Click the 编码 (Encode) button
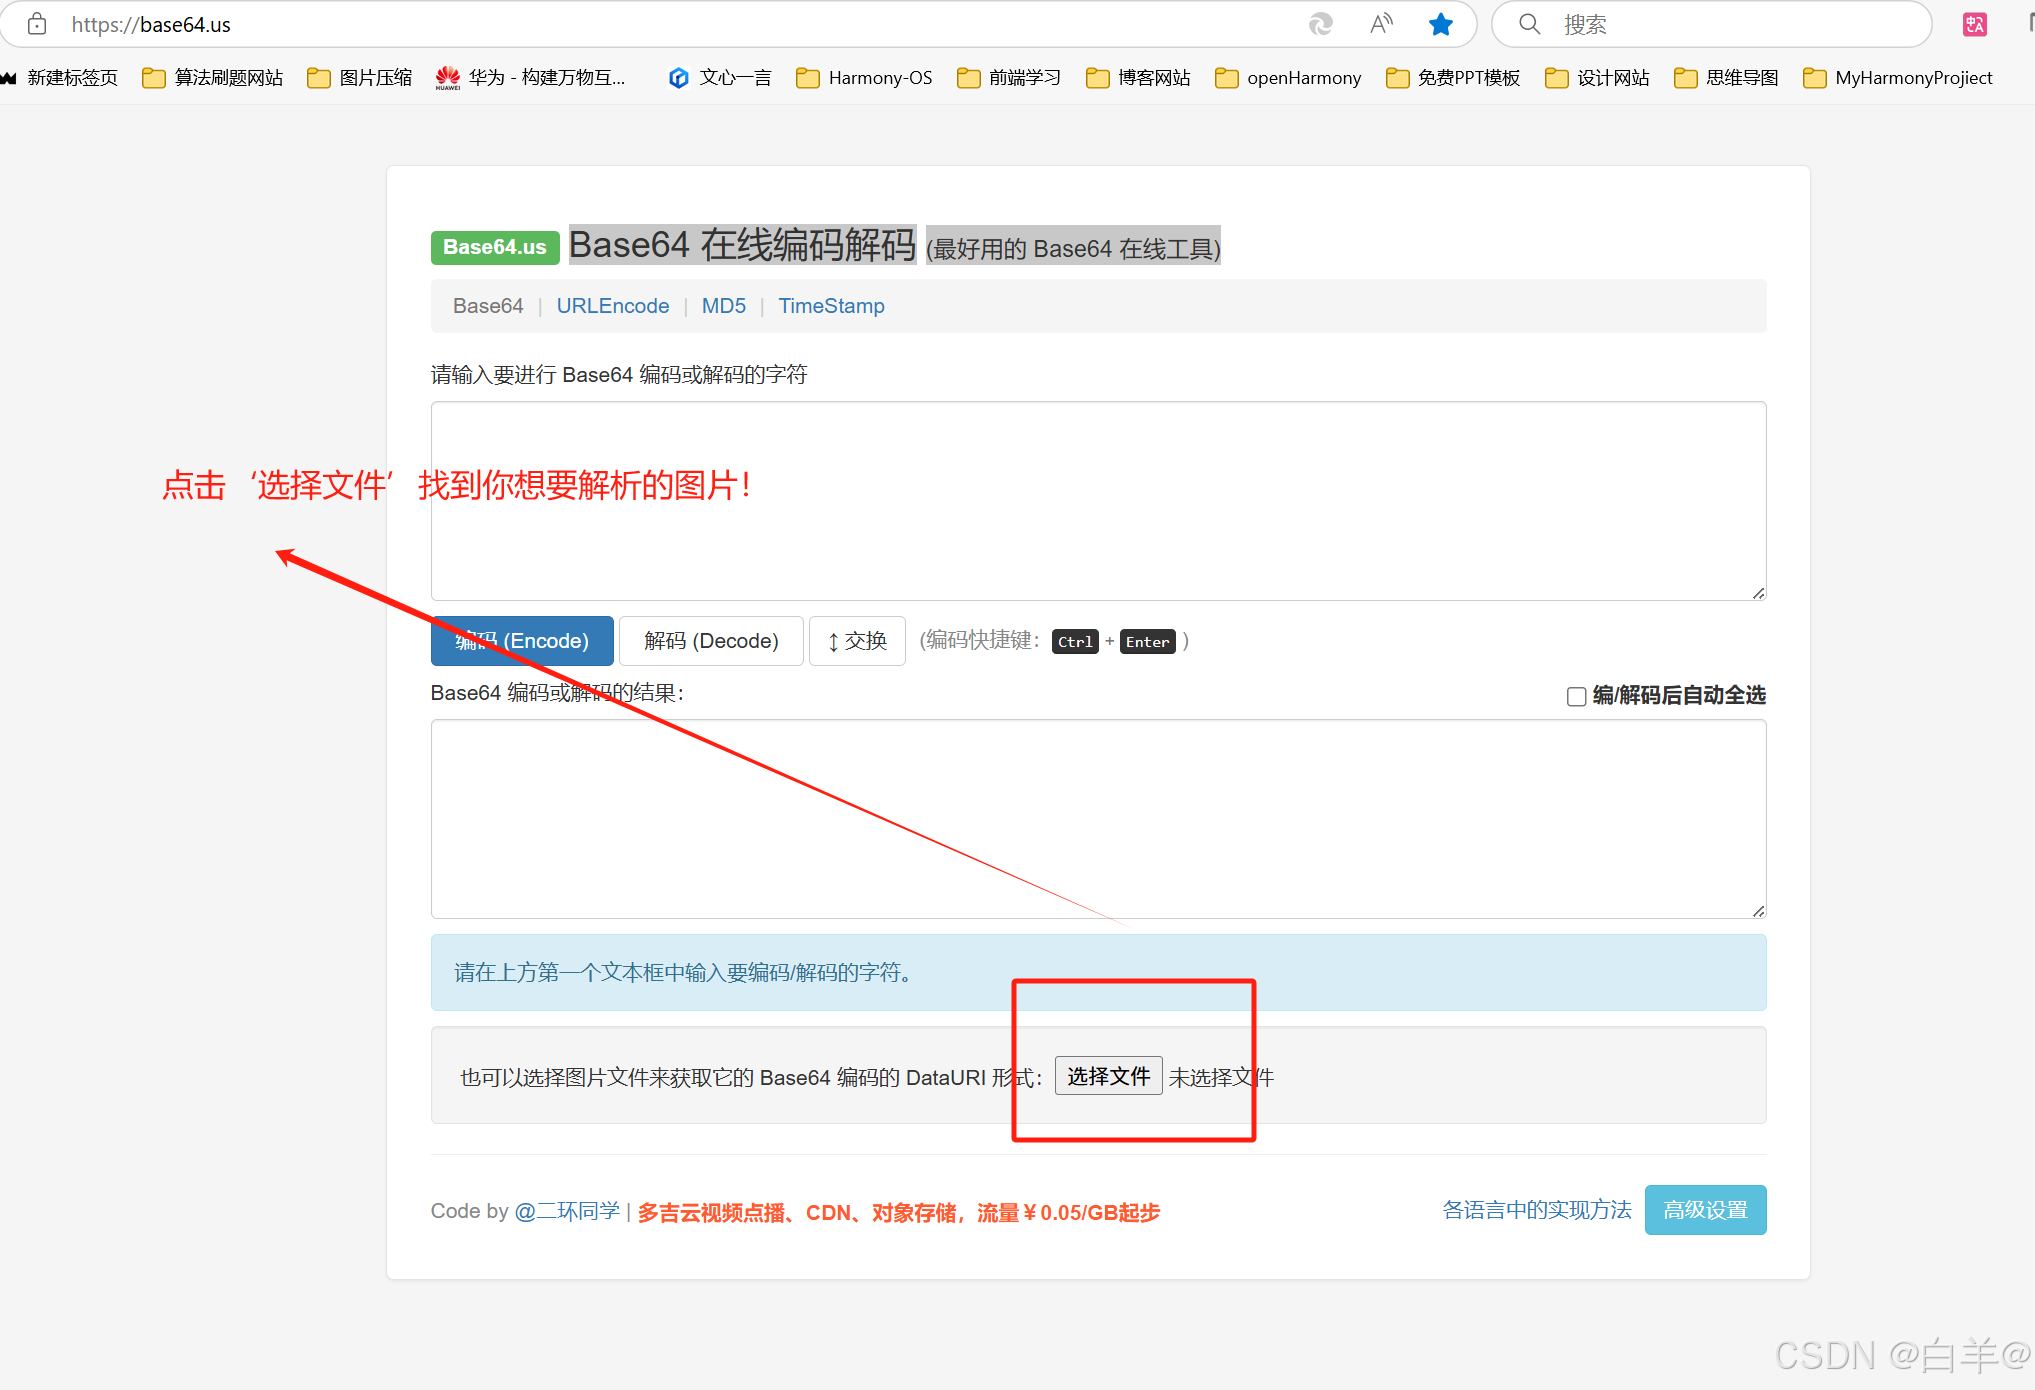Screen dimensions: 2035x1390 click(x=522, y=641)
